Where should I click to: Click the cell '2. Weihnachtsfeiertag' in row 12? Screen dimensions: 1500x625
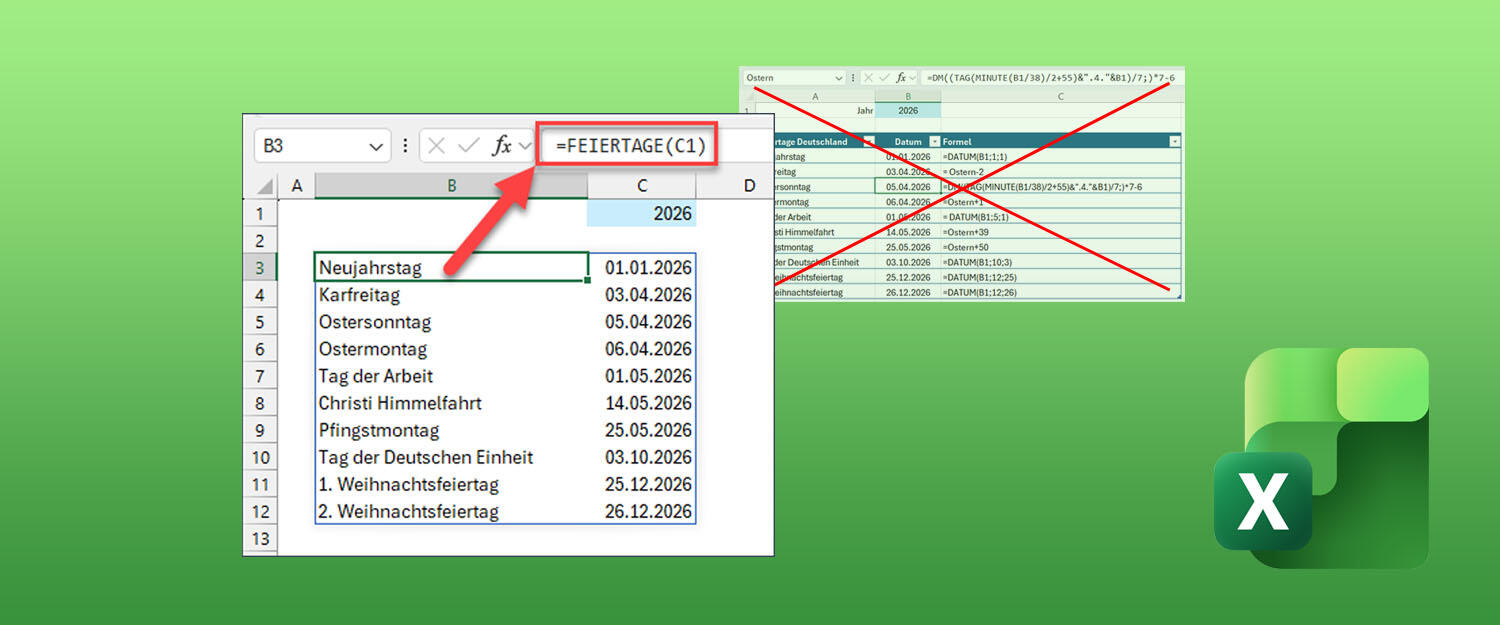point(452,511)
